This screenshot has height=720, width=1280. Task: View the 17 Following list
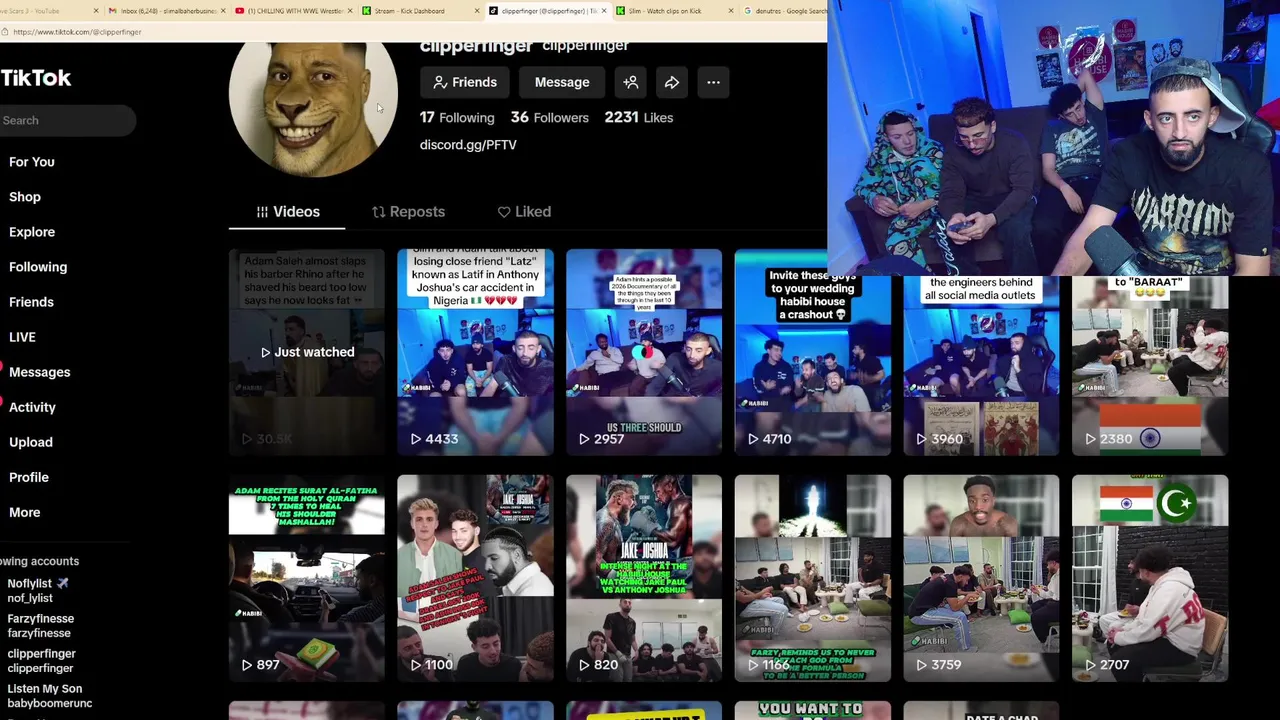tap(457, 118)
